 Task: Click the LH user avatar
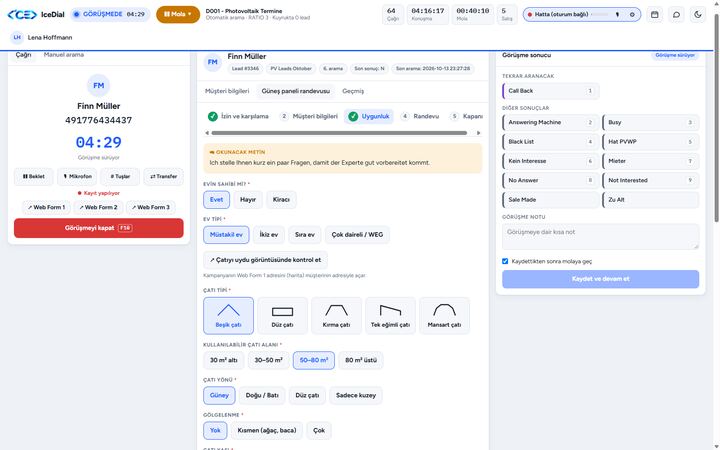17,38
